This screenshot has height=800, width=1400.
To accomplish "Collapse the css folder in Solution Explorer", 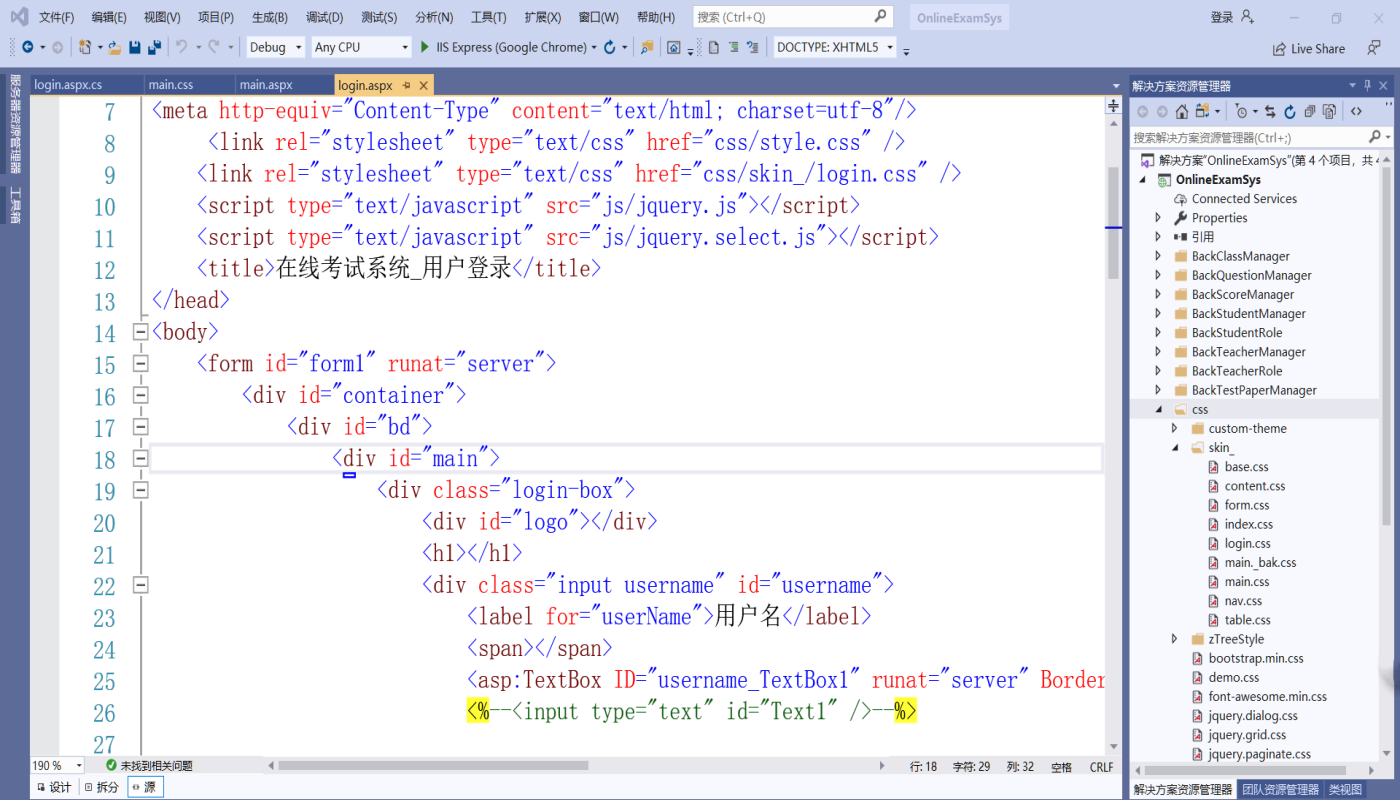I will (x=1158, y=409).
